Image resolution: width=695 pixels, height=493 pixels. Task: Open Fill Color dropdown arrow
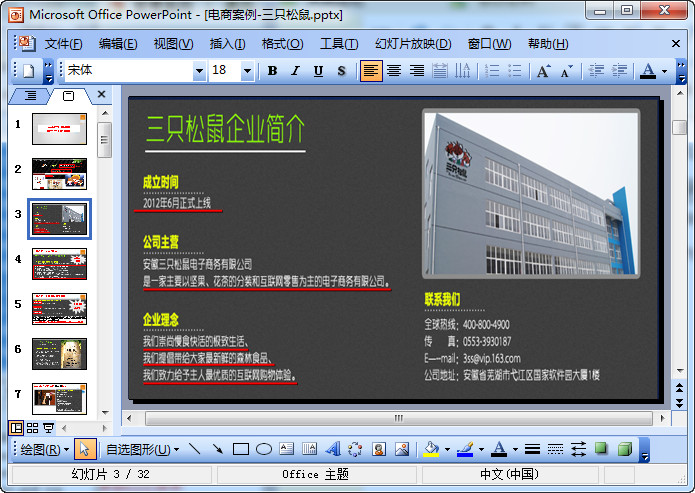coord(447,449)
